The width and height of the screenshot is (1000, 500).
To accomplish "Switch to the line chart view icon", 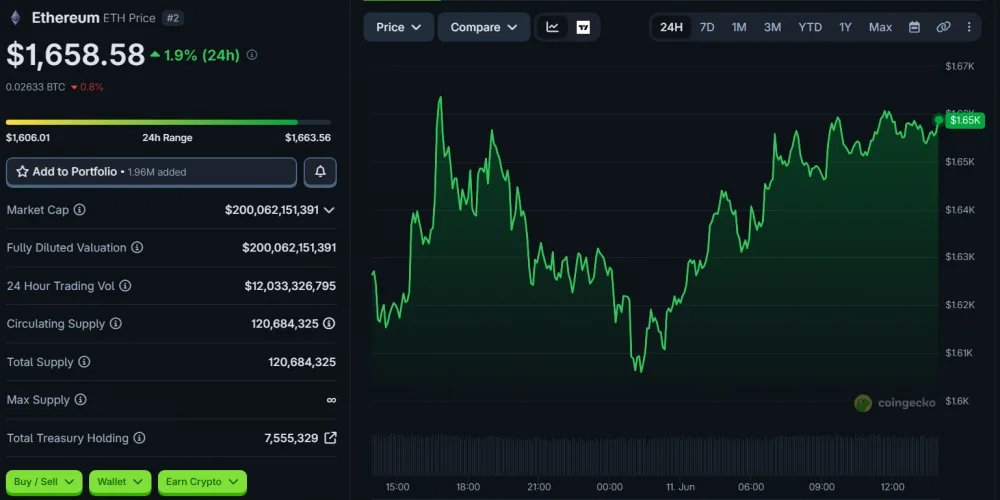I will tap(552, 27).
